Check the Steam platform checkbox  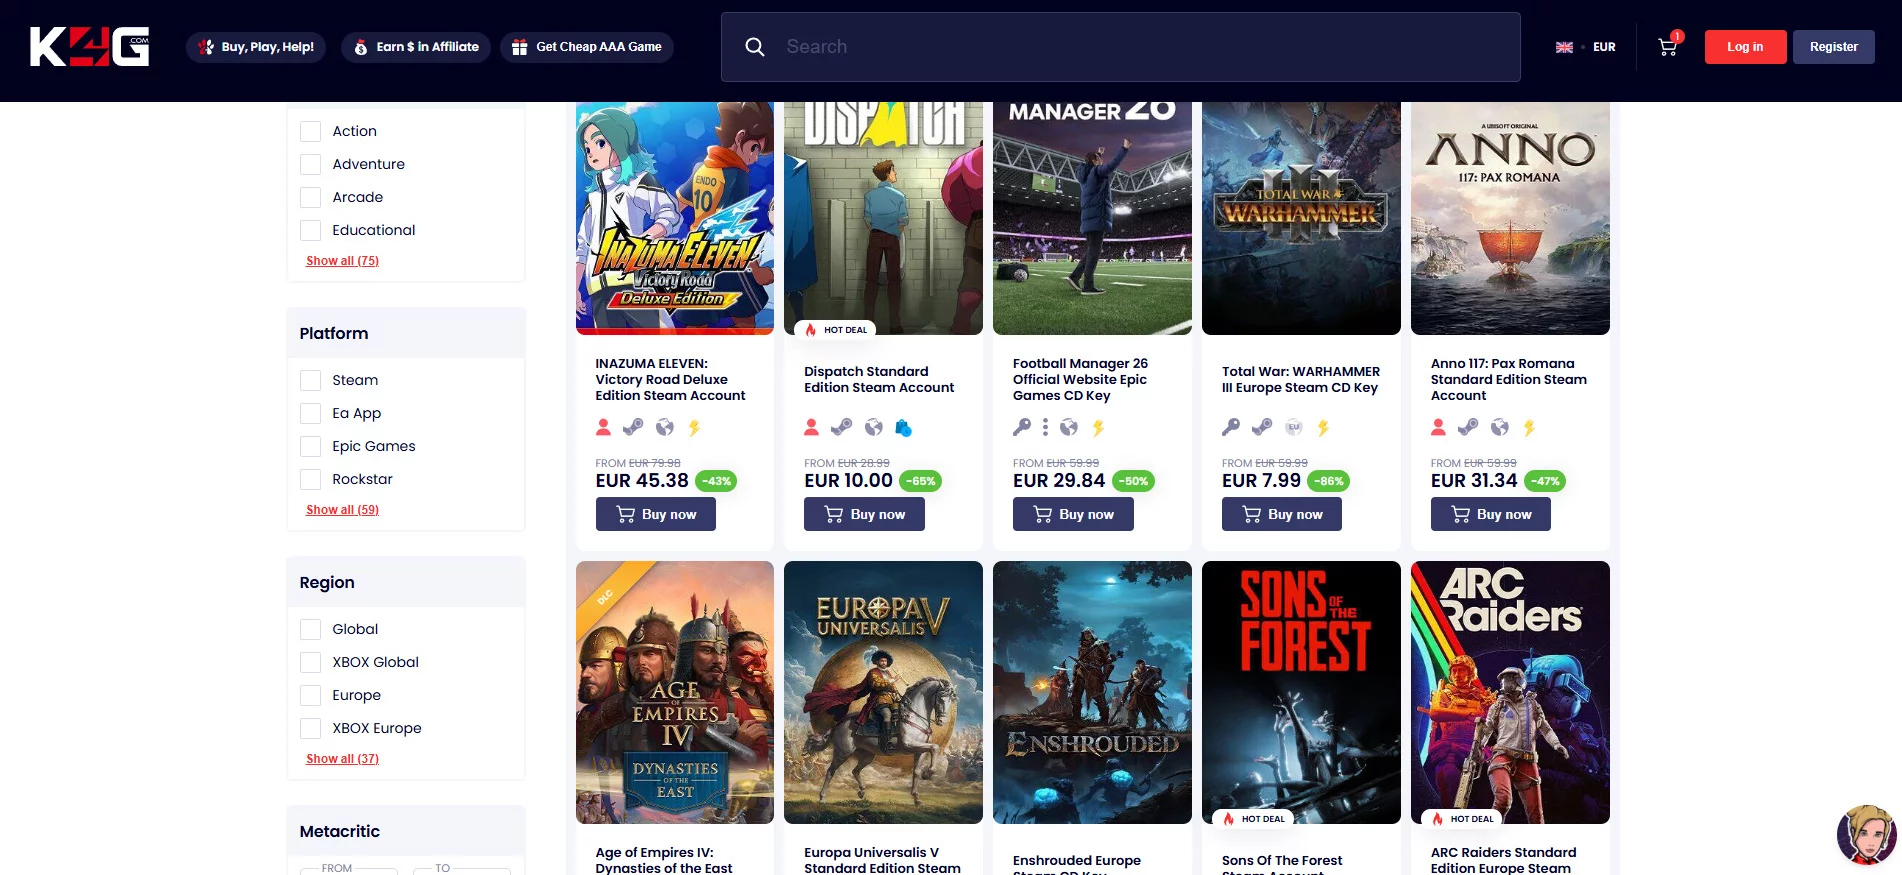coord(311,381)
